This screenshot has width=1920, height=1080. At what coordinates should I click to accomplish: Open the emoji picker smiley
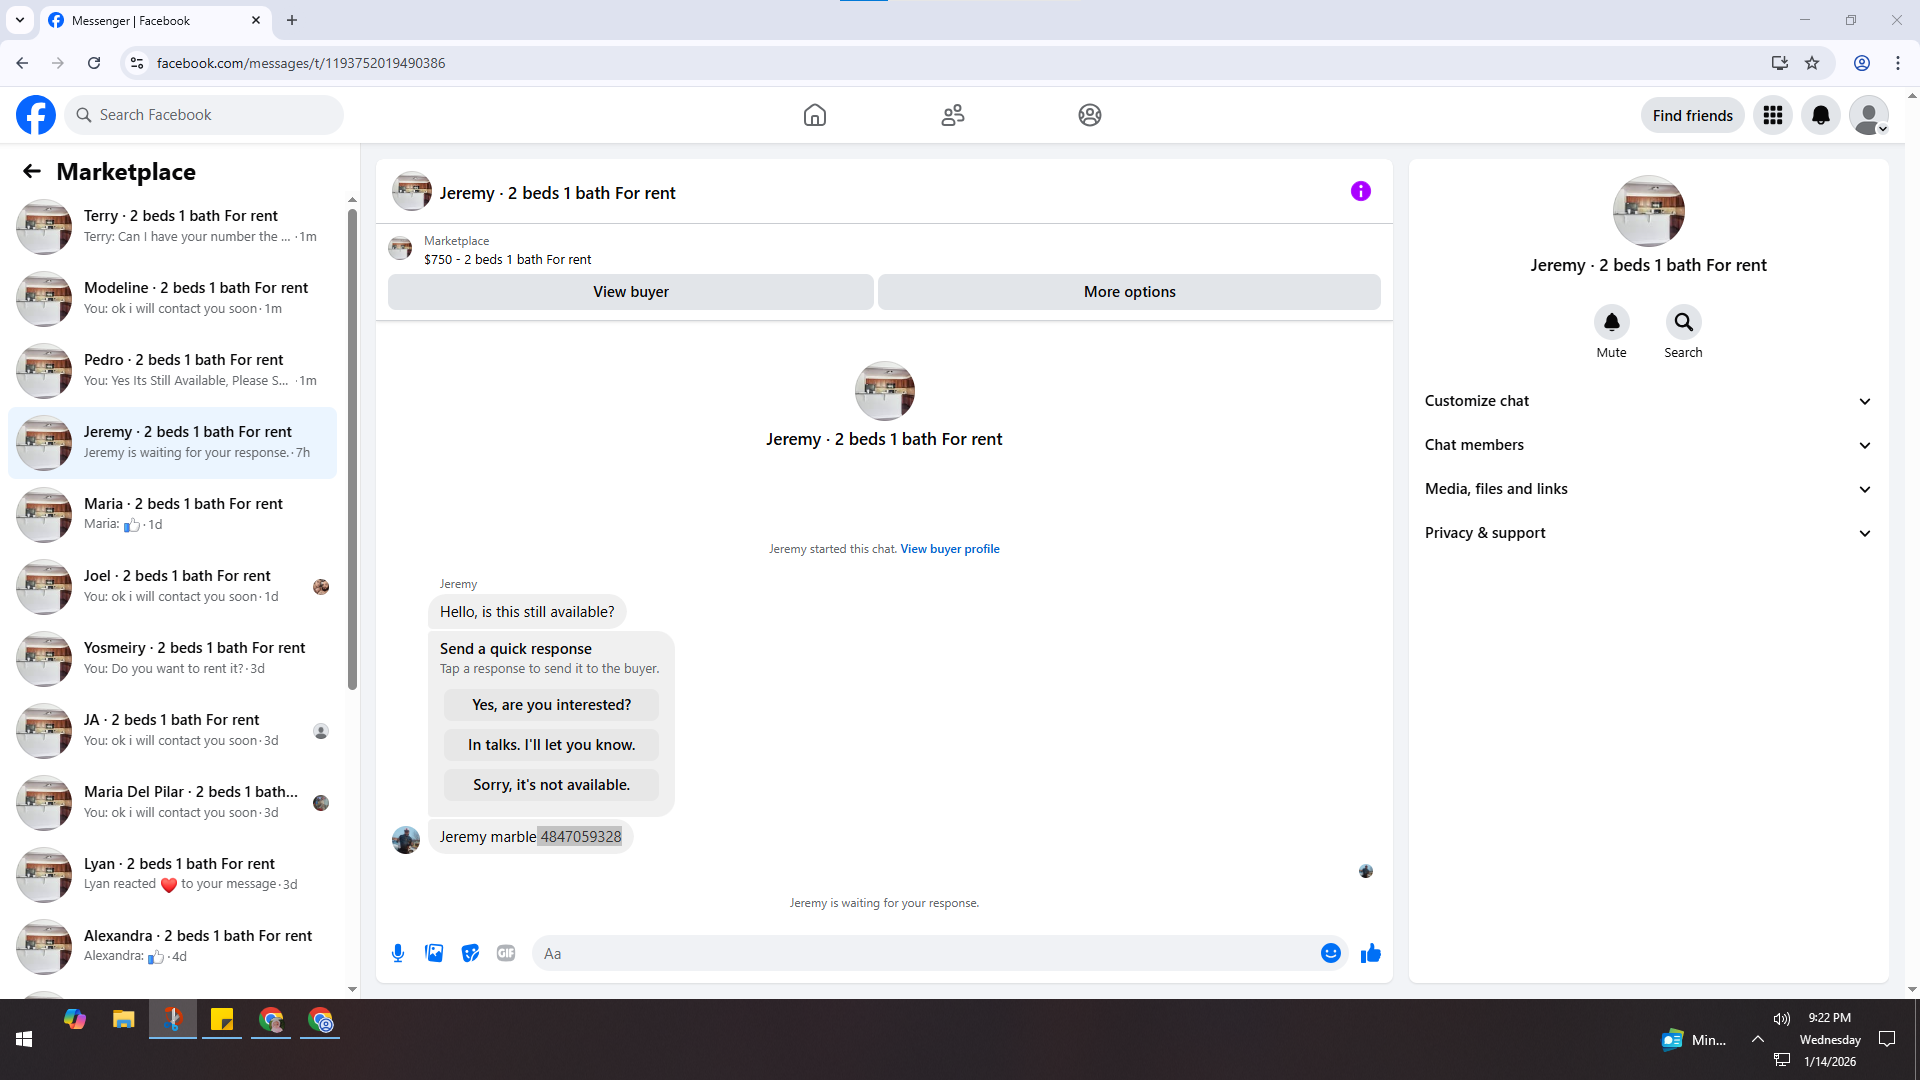click(x=1330, y=953)
